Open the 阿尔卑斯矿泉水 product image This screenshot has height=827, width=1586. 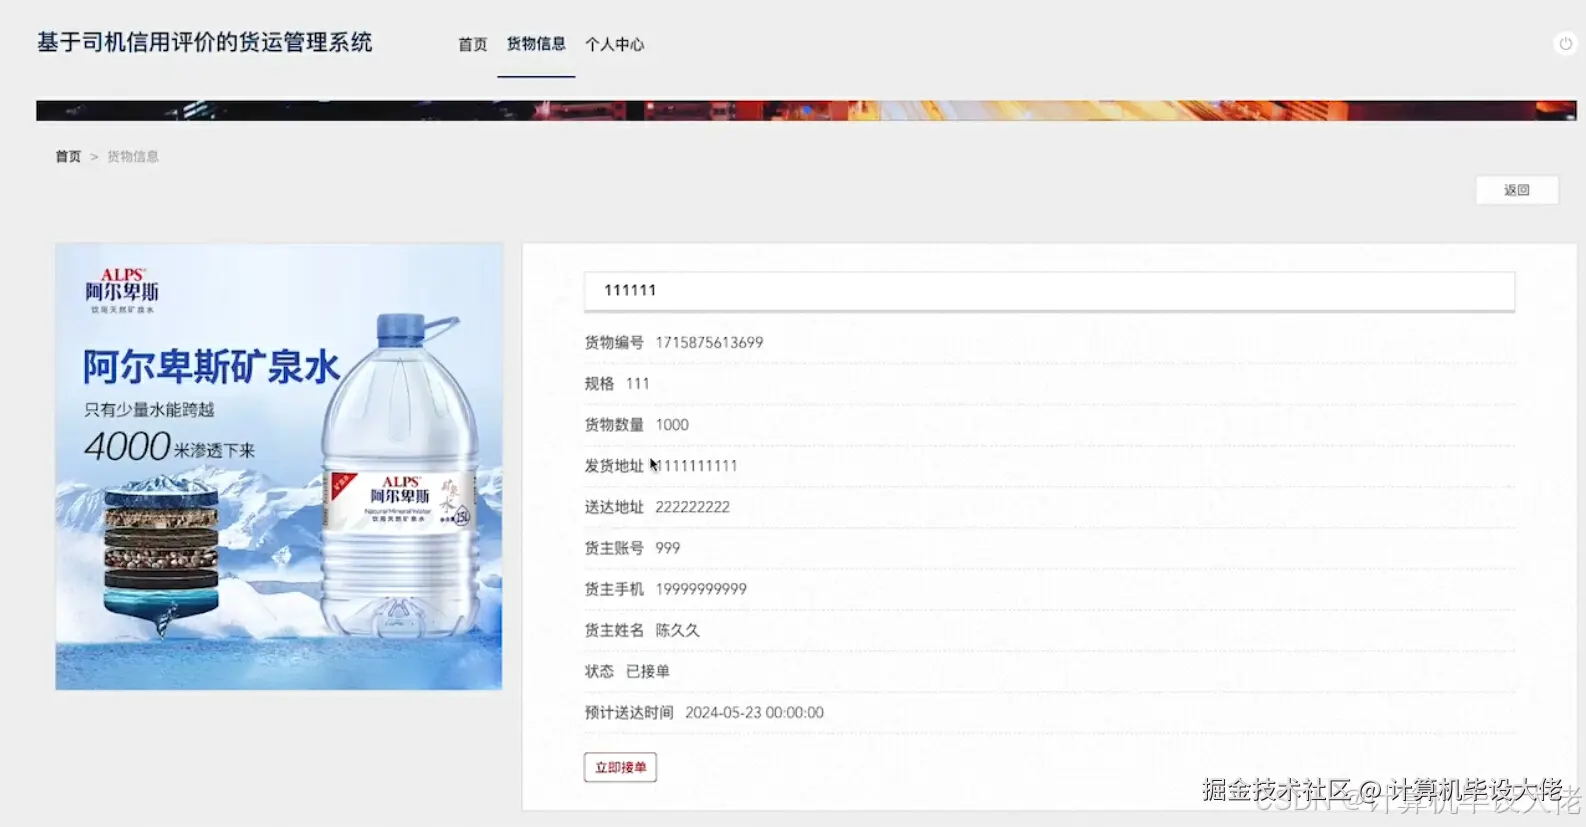pyautogui.click(x=279, y=466)
